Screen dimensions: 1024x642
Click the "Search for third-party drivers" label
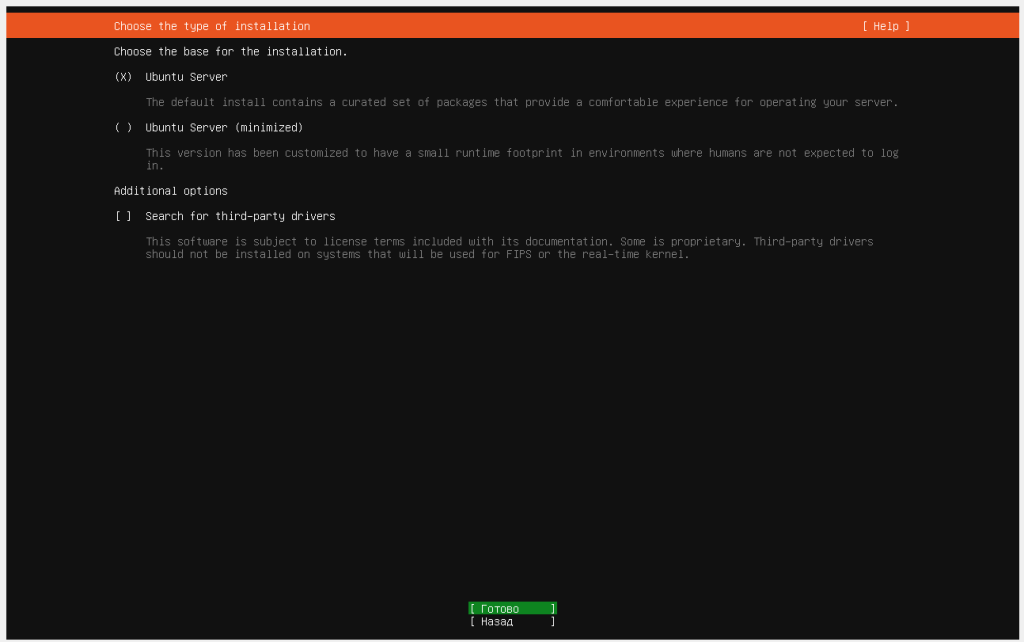click(x=240, y=216)
